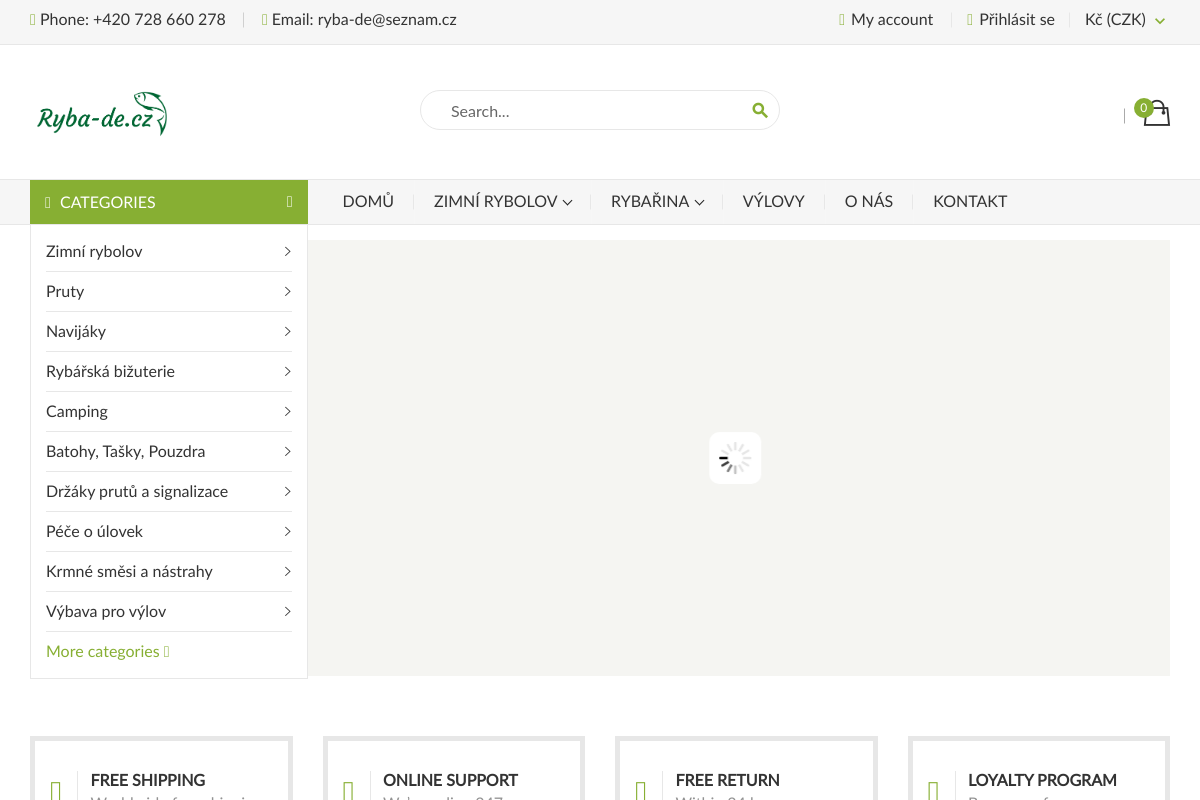Open the Kč (CZK) currency dropdown
This screenshot has width=1200, height=800.
point(1125,20)
